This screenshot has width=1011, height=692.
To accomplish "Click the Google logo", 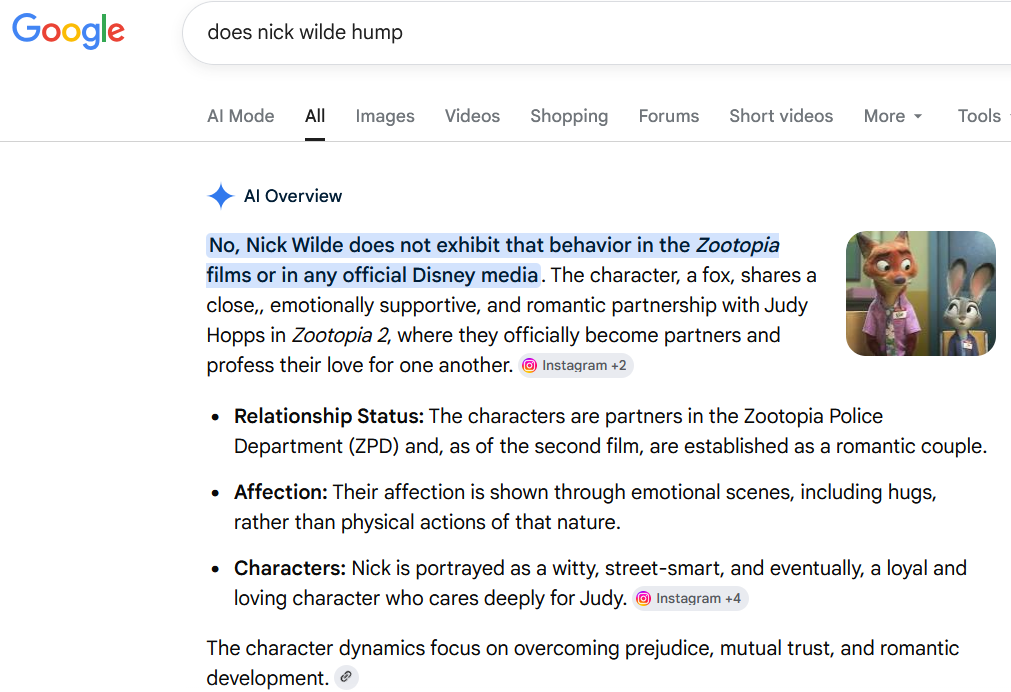I will [x=68, y=31].
